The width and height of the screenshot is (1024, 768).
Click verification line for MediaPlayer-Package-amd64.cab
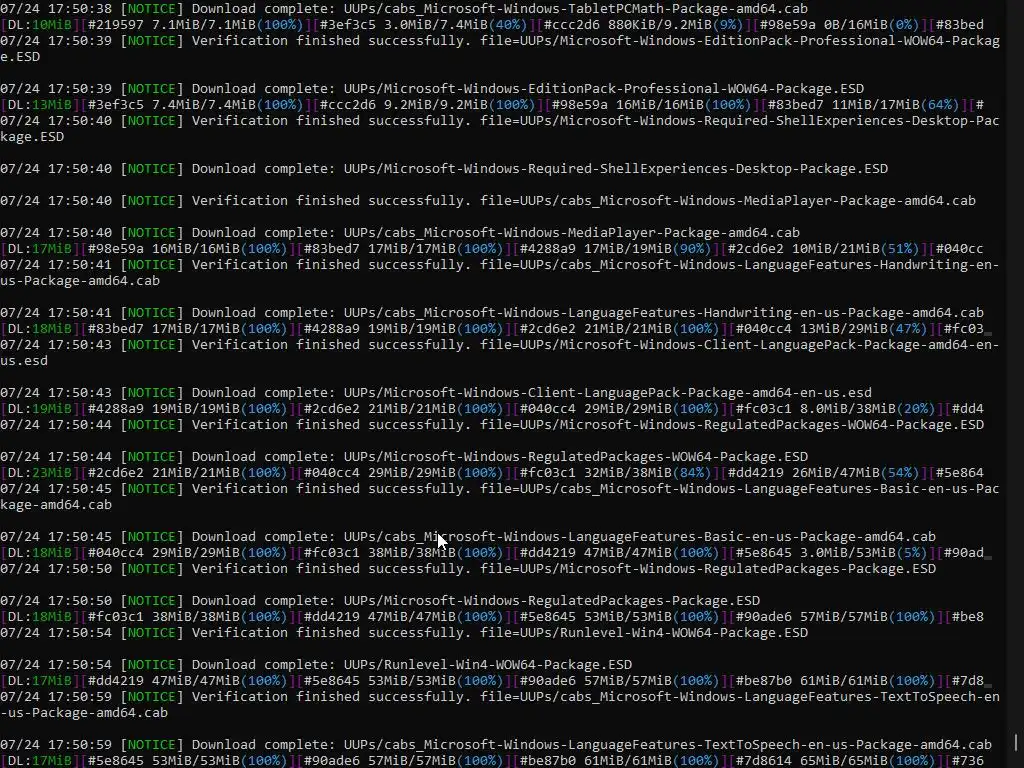coord(488,200)
